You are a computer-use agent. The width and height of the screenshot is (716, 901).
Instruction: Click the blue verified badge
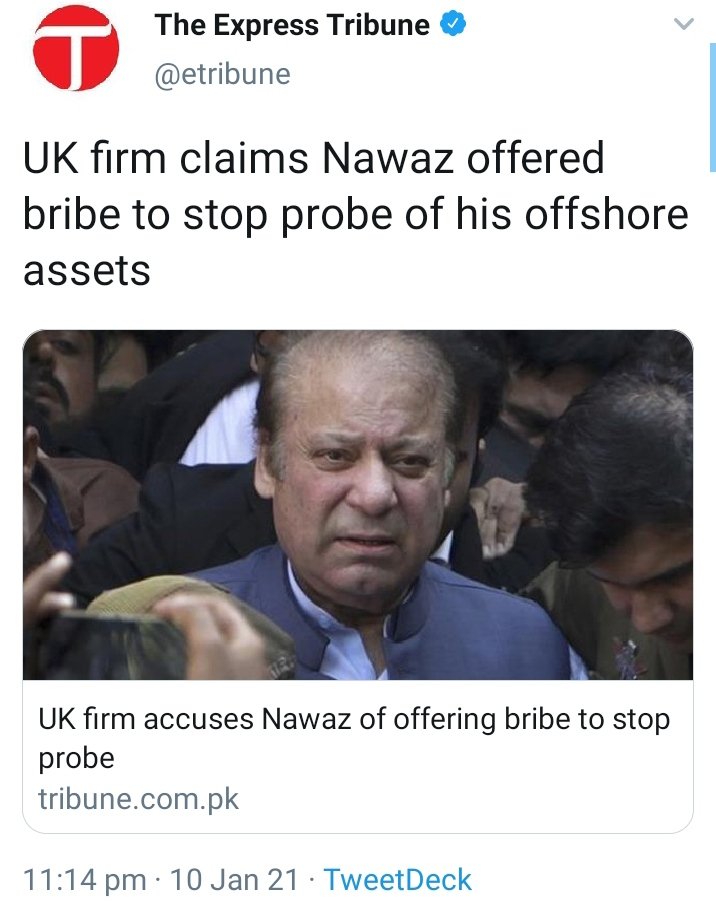click(453, 24)
